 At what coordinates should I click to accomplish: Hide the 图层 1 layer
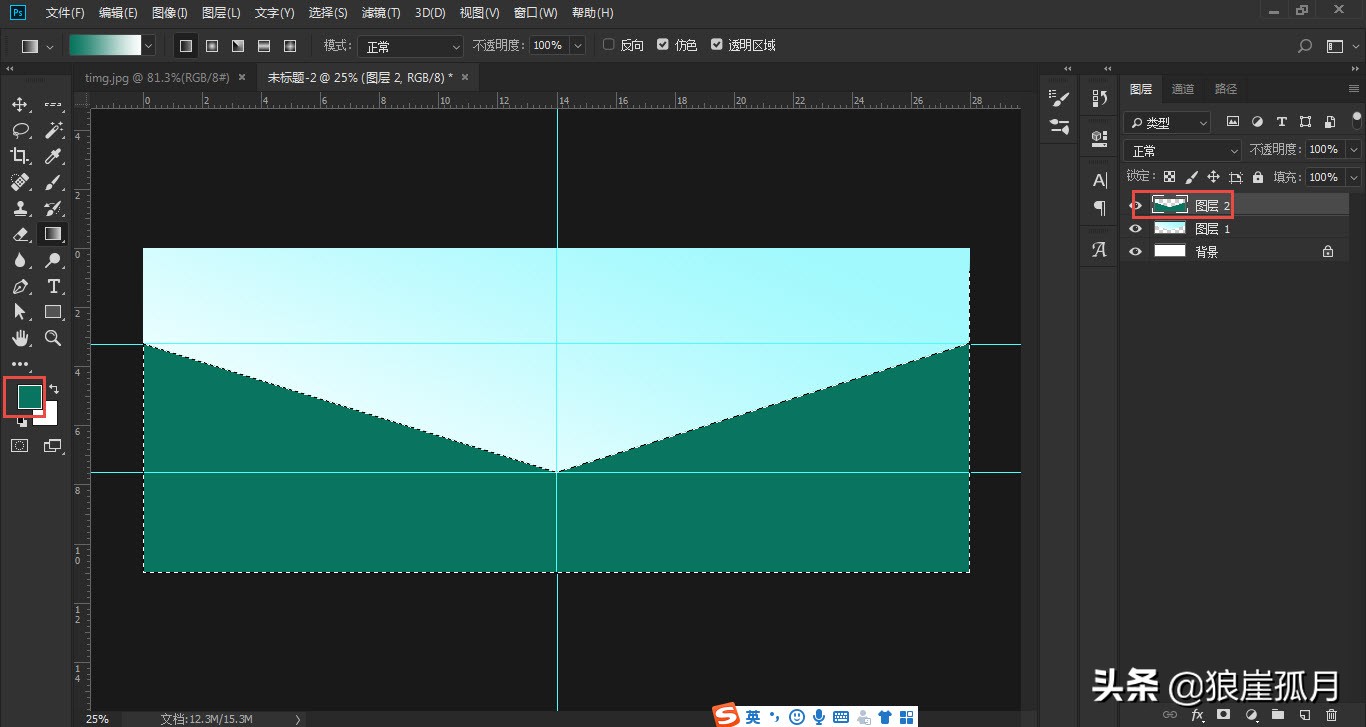tap(1135, 228)
